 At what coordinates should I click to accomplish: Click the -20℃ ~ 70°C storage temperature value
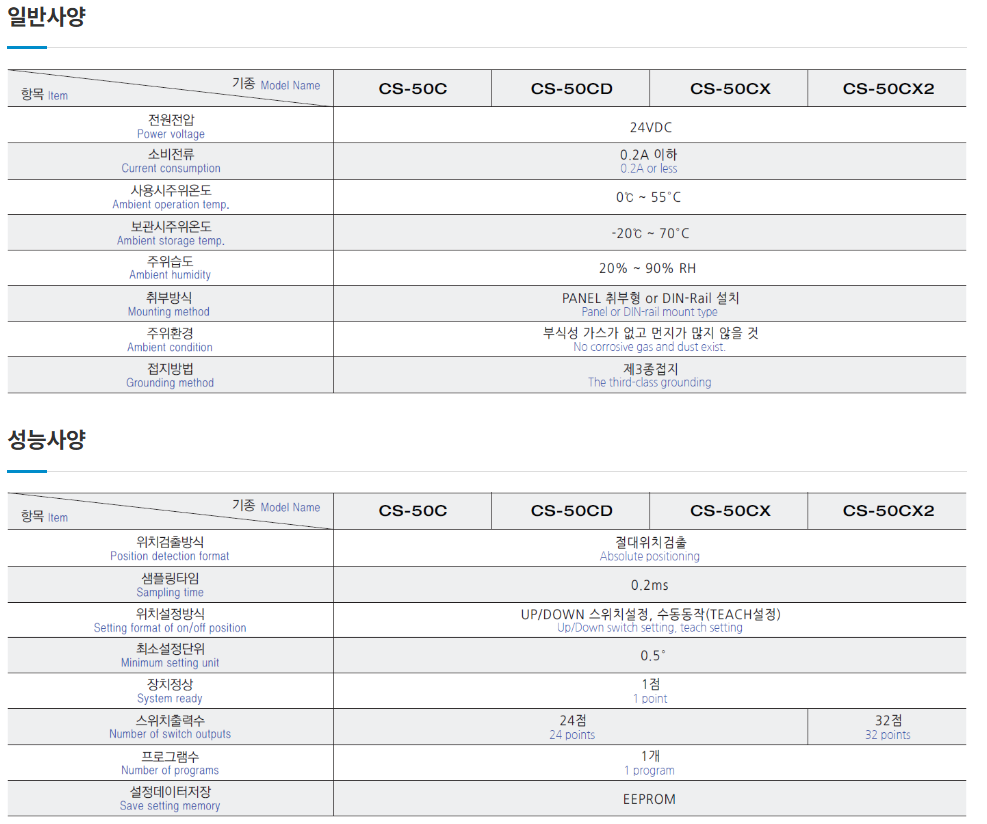(649, 233)
